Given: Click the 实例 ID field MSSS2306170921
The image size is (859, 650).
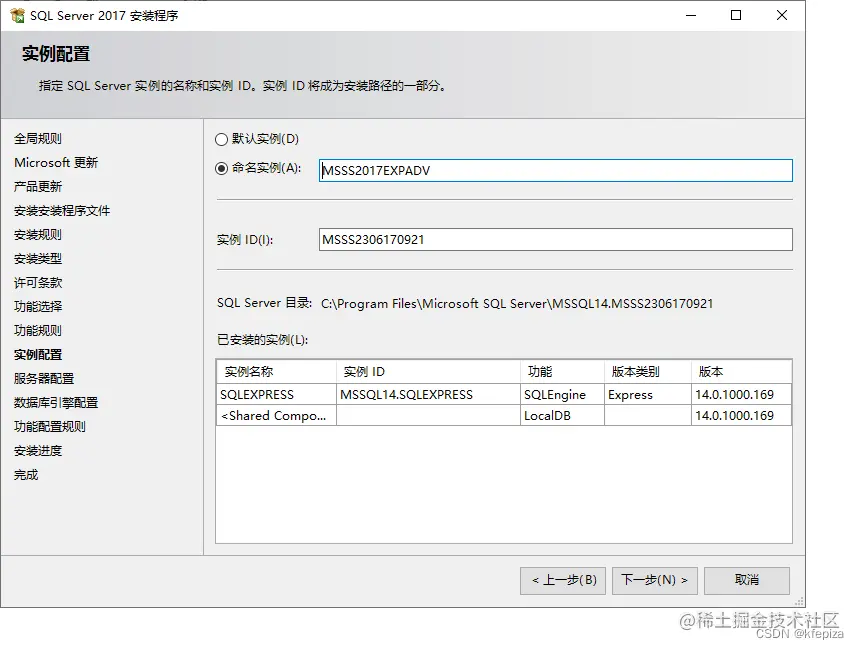Looking at the screenshot, I should [556, 240].
